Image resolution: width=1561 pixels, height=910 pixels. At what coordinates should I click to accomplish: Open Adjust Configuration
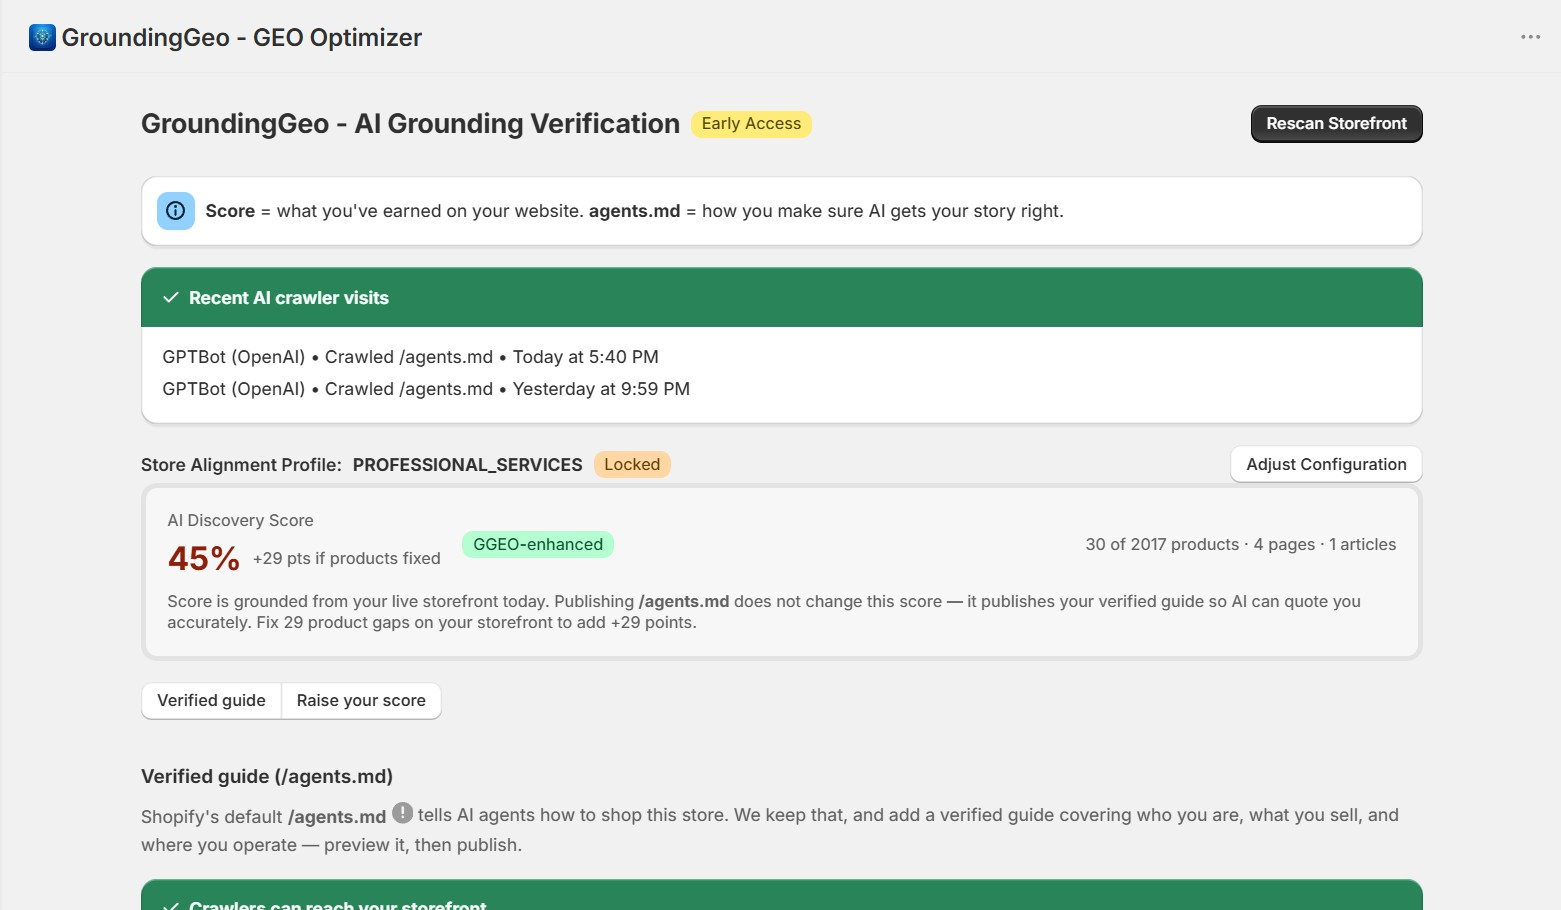click(x=1326, y=464)
